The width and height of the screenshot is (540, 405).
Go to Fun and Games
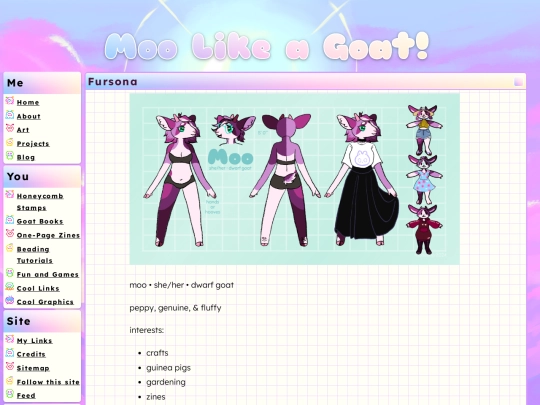click(x=48, y=274)
